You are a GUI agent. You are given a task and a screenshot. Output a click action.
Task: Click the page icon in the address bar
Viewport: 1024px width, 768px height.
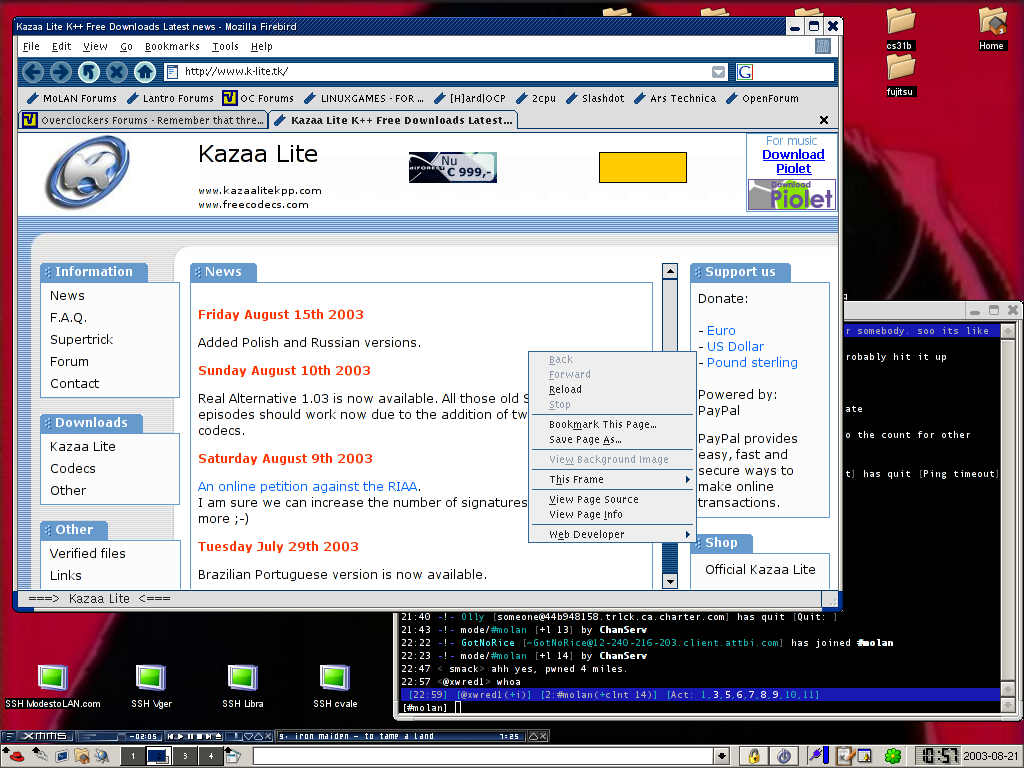coord(172,72)
